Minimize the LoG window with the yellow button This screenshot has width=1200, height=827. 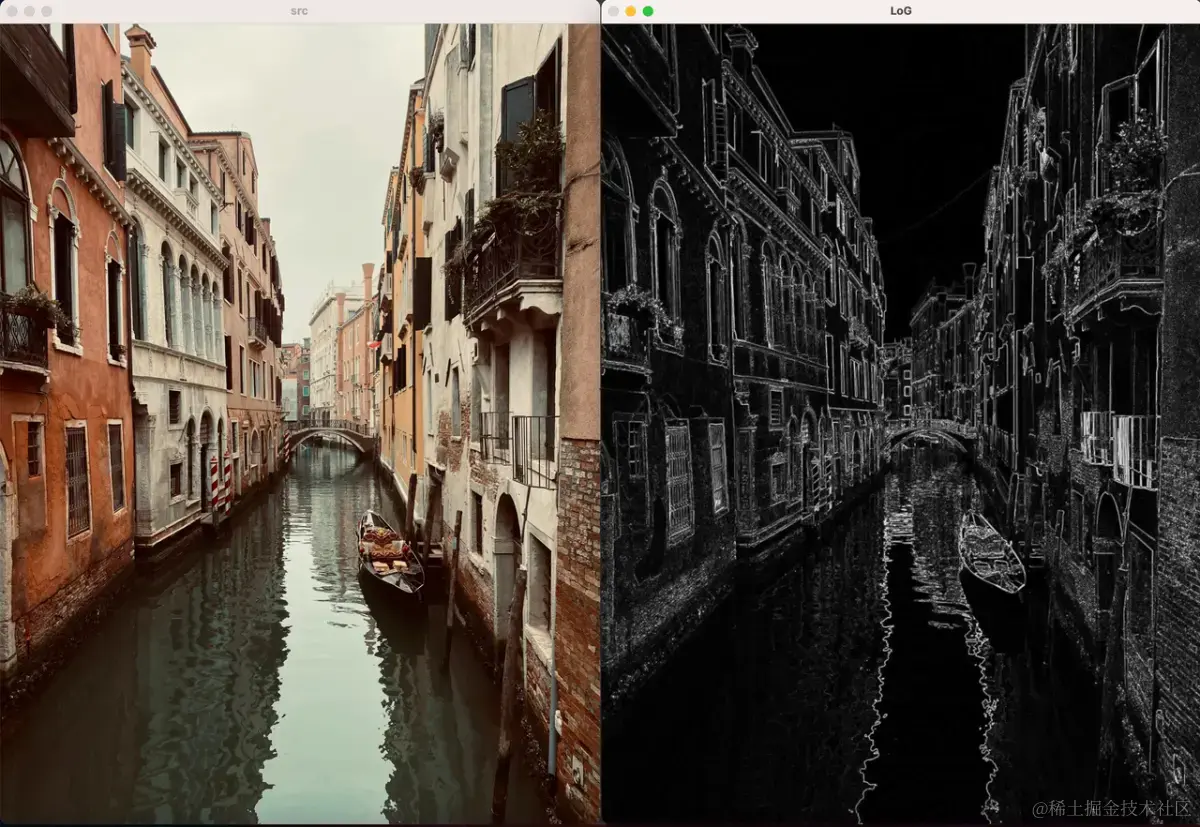(x=630, y=10)
